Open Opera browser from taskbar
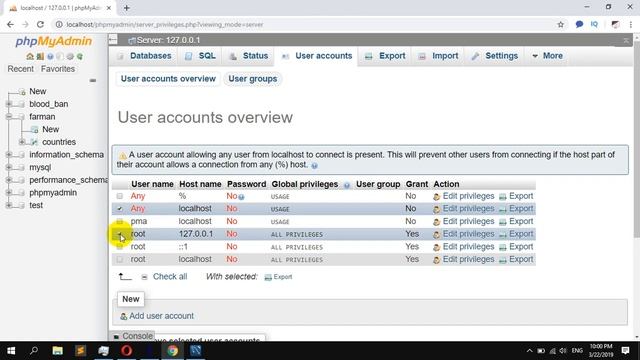 pyautogui.click(x=127, y=351)
